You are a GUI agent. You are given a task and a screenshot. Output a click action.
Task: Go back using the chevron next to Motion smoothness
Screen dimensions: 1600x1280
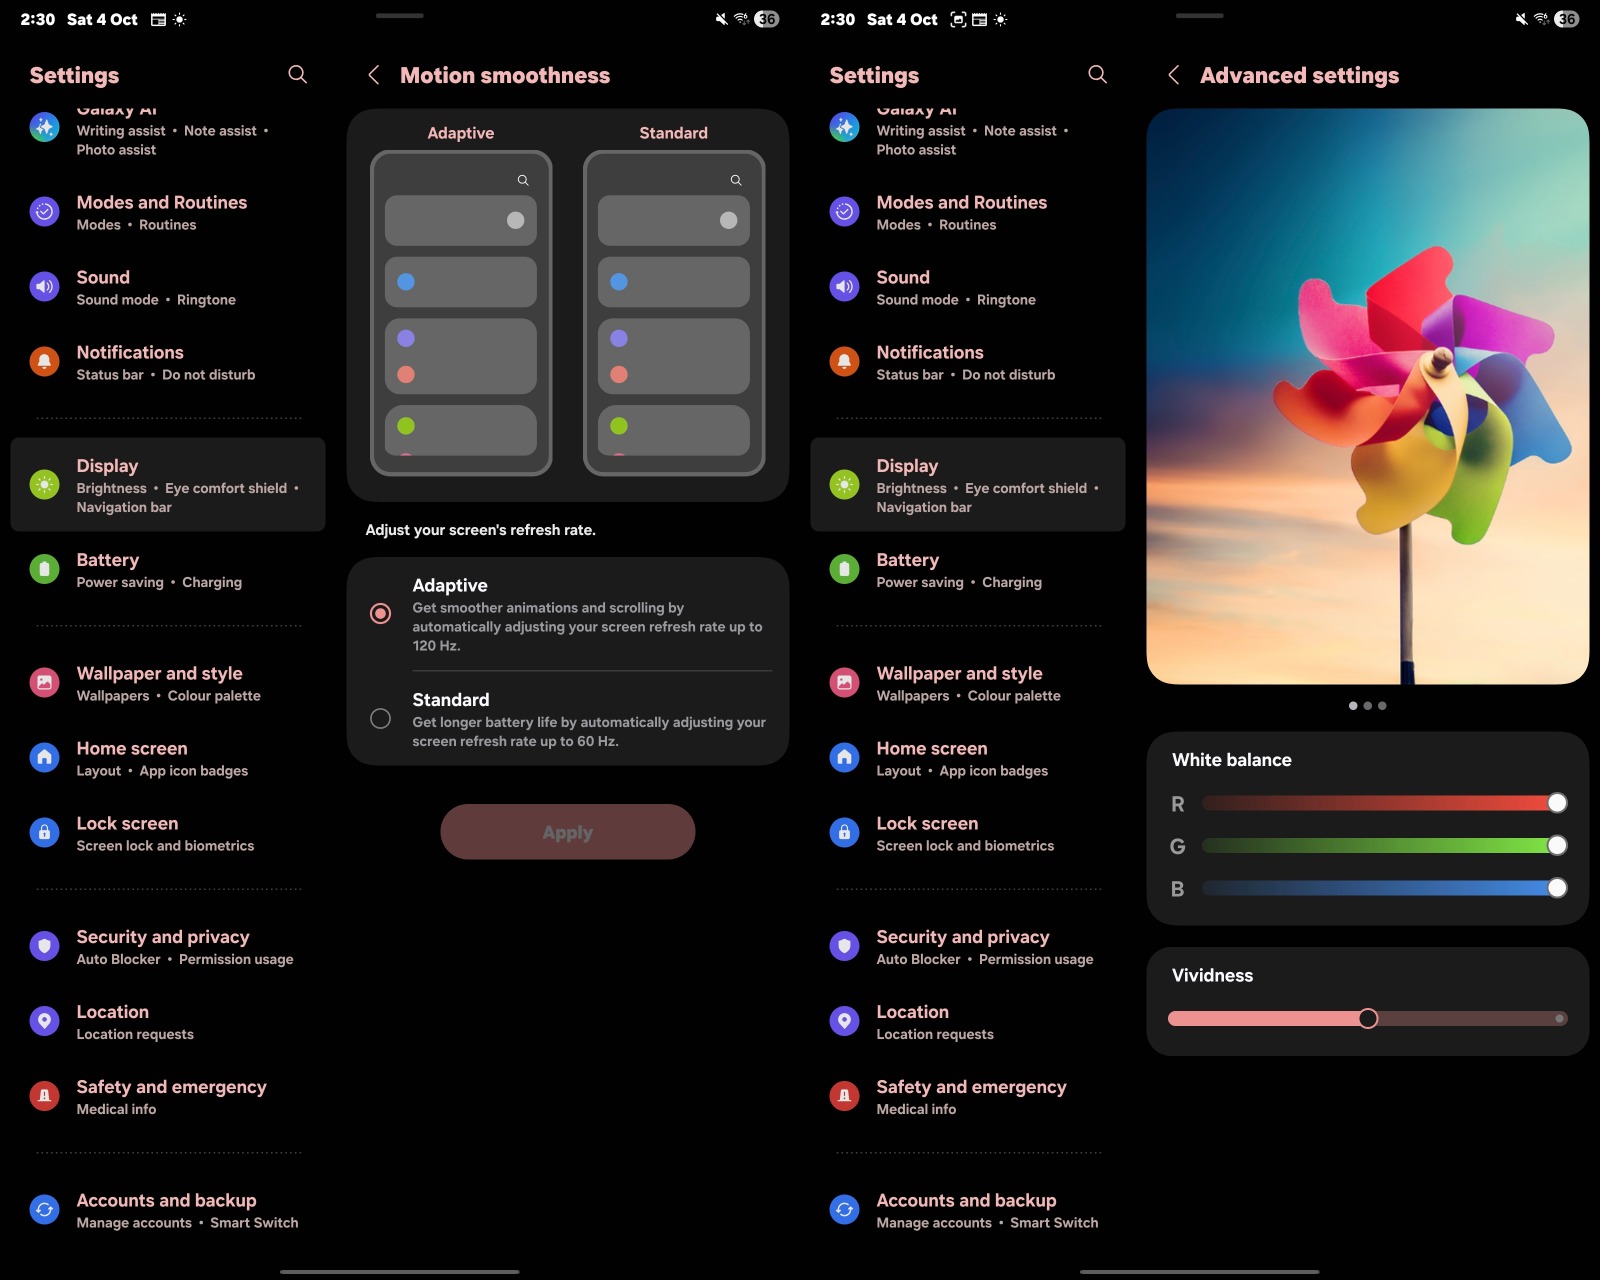coord(374,75)
